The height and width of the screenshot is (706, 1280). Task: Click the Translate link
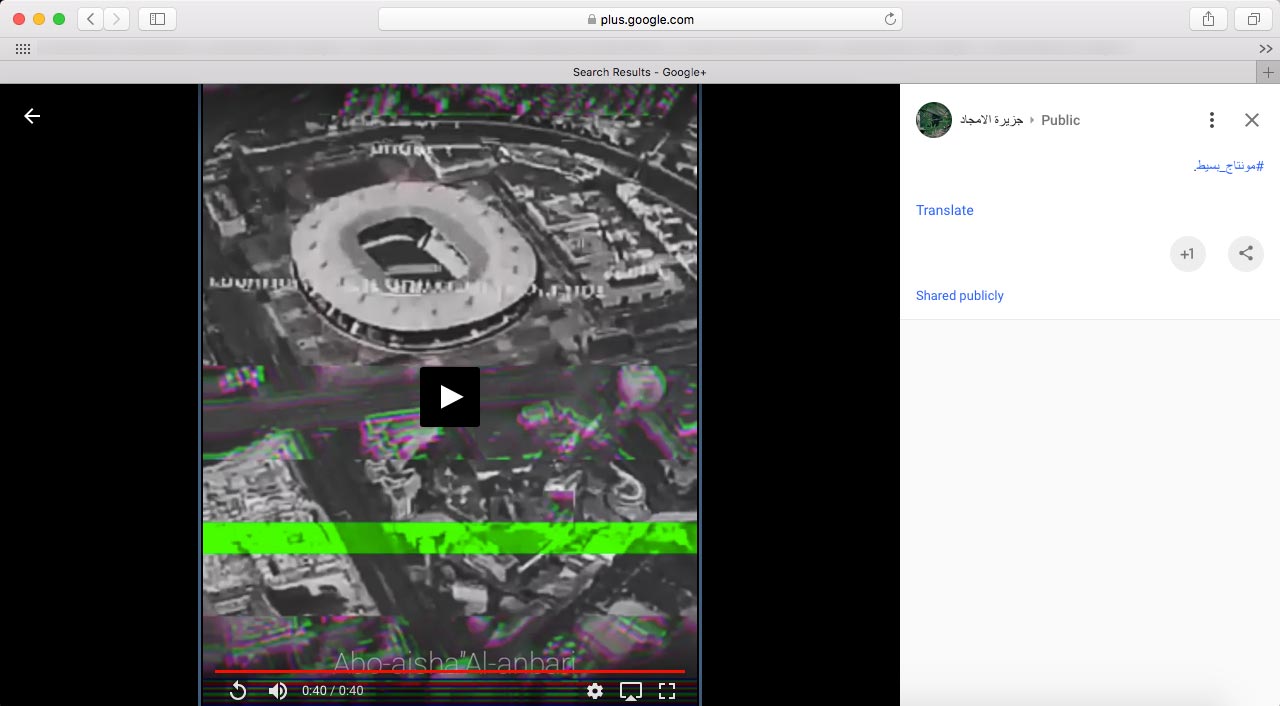click(944, 210)
